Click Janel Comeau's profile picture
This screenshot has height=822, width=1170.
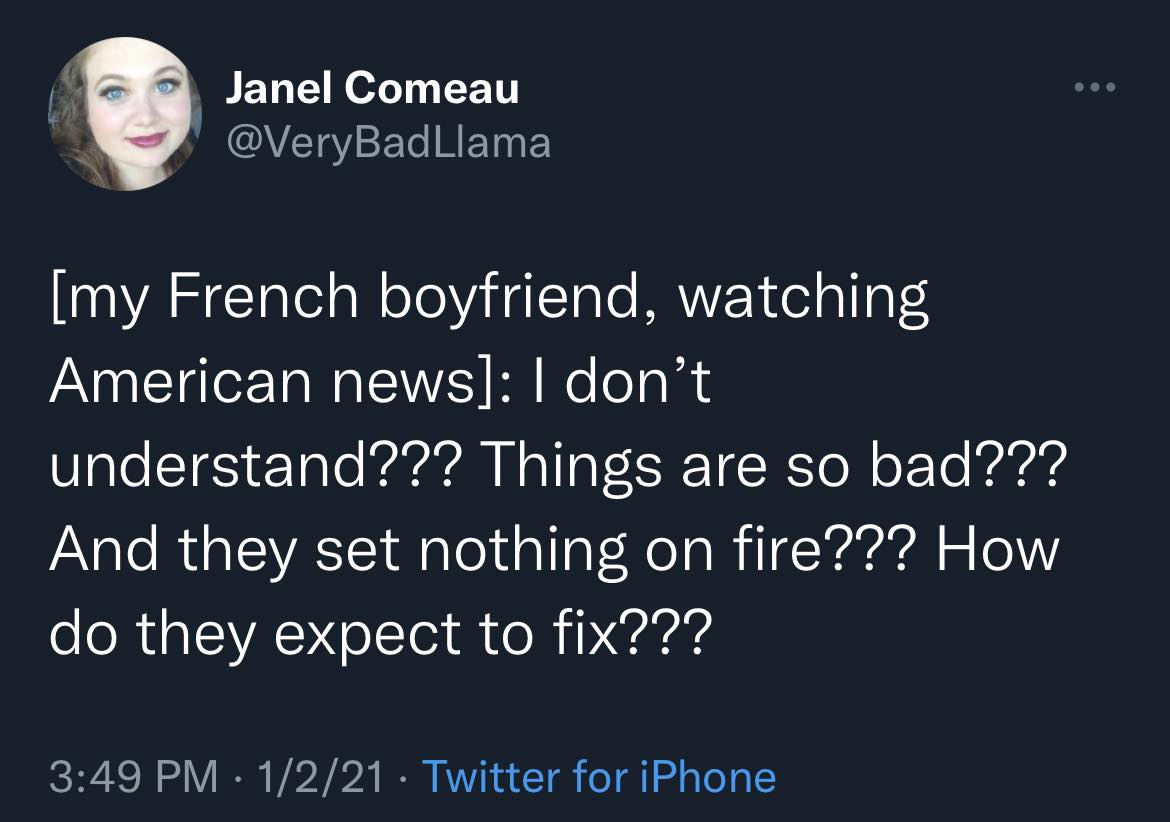[124, 116]
